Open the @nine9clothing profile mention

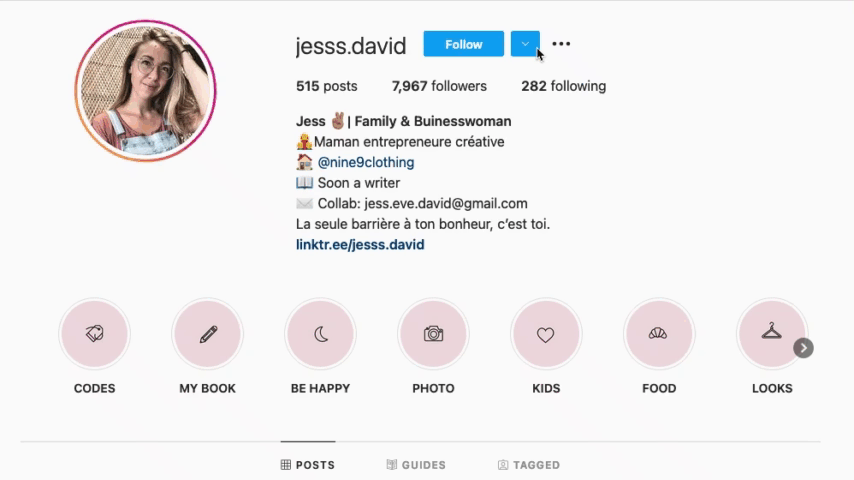pos(366,162)
